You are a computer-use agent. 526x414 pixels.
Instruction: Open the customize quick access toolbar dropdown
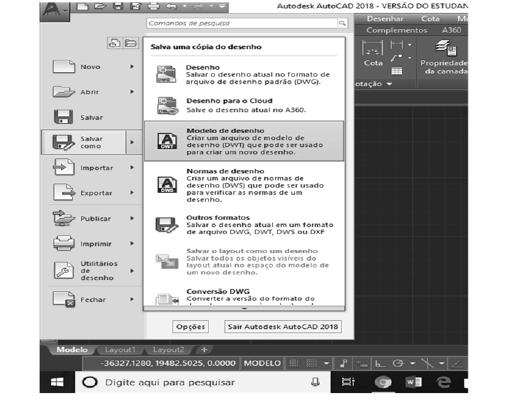pyautogui.click(x=222, y=6)
